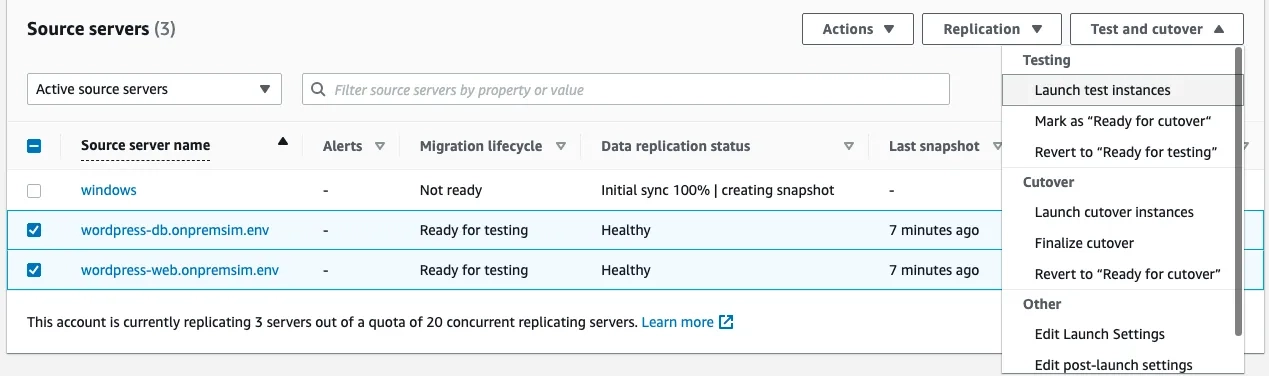This screenshot has height=376, width=1269.
Task: Uncheck the wordpress-web.onpremsim.env checkbox
Action: coord(34,270)
